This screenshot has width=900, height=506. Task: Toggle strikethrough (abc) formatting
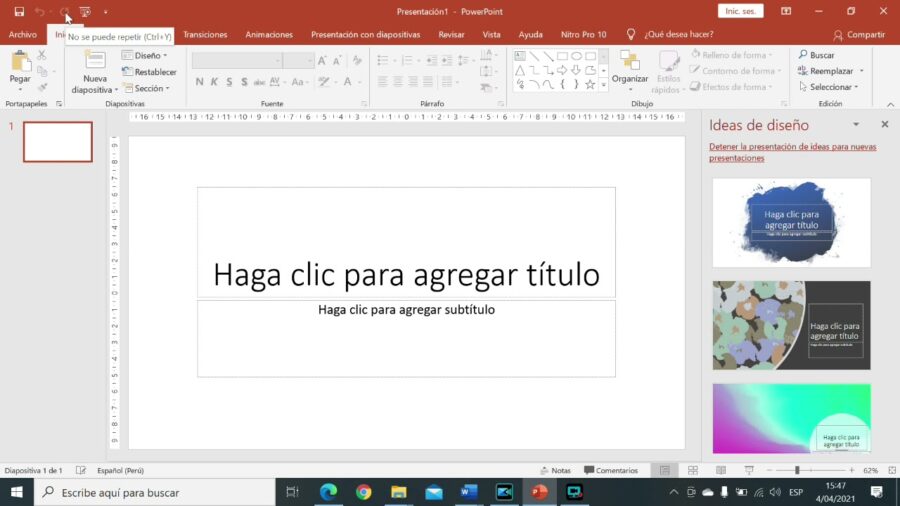259,82
